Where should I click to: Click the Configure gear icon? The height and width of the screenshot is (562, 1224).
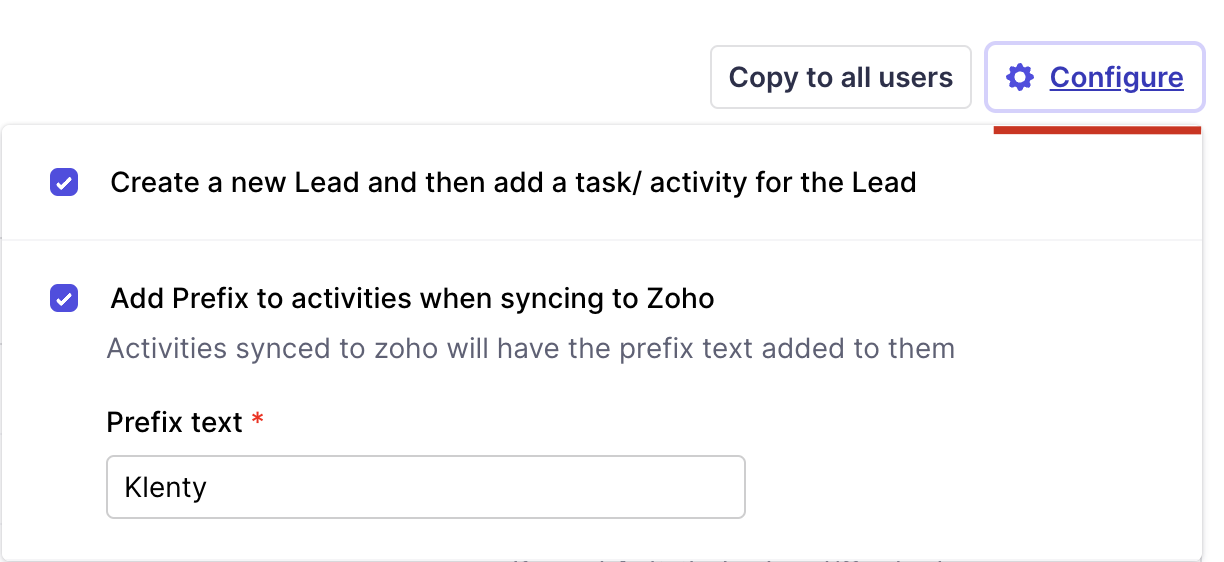pyautogui.click(x=1019, y=78)
